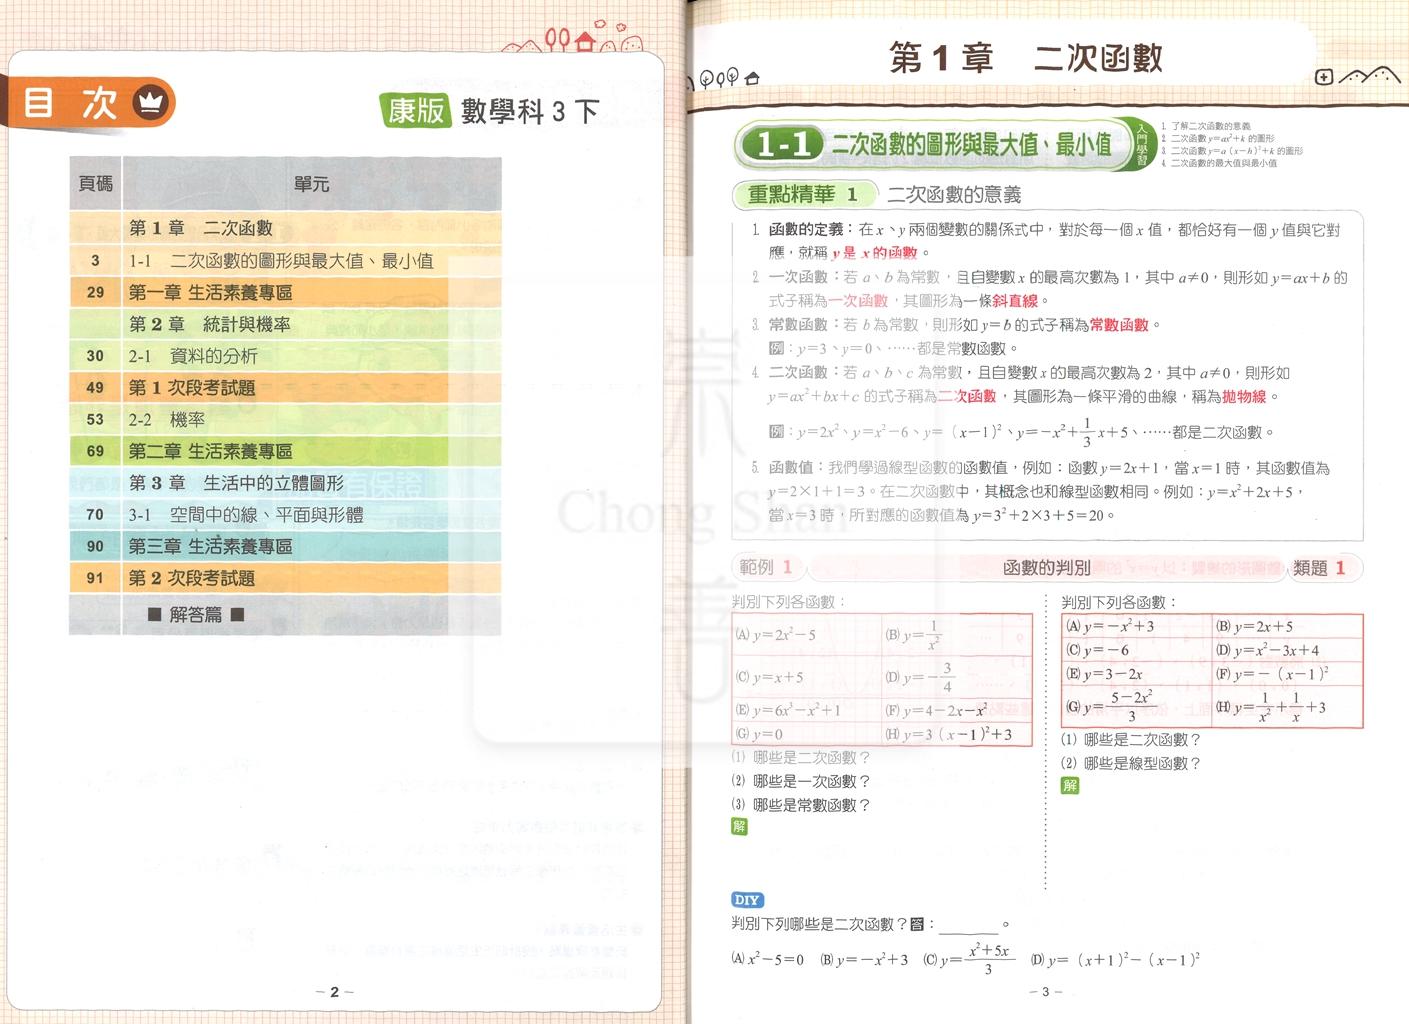The image size is (1409, 1024).
Task: Select the row 第 3 章 生活中的立體圖形
Action: coord(285,483)
